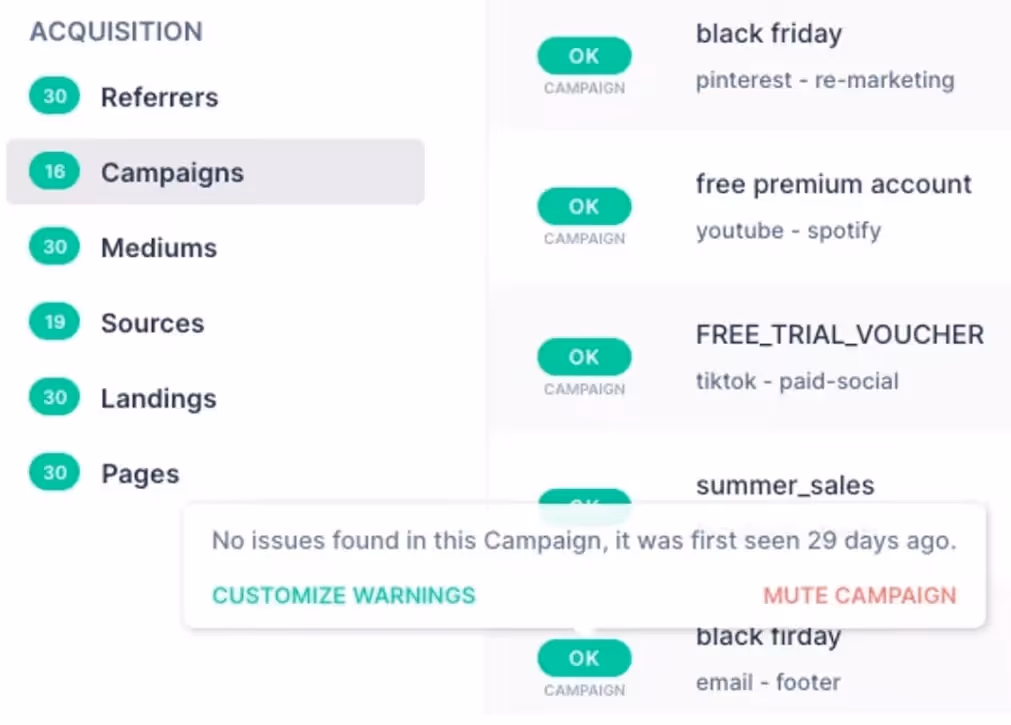Click the Mediums count badge showing 30
The height and width of the screenshot is (725, 1011).
[x=53, y=246]
